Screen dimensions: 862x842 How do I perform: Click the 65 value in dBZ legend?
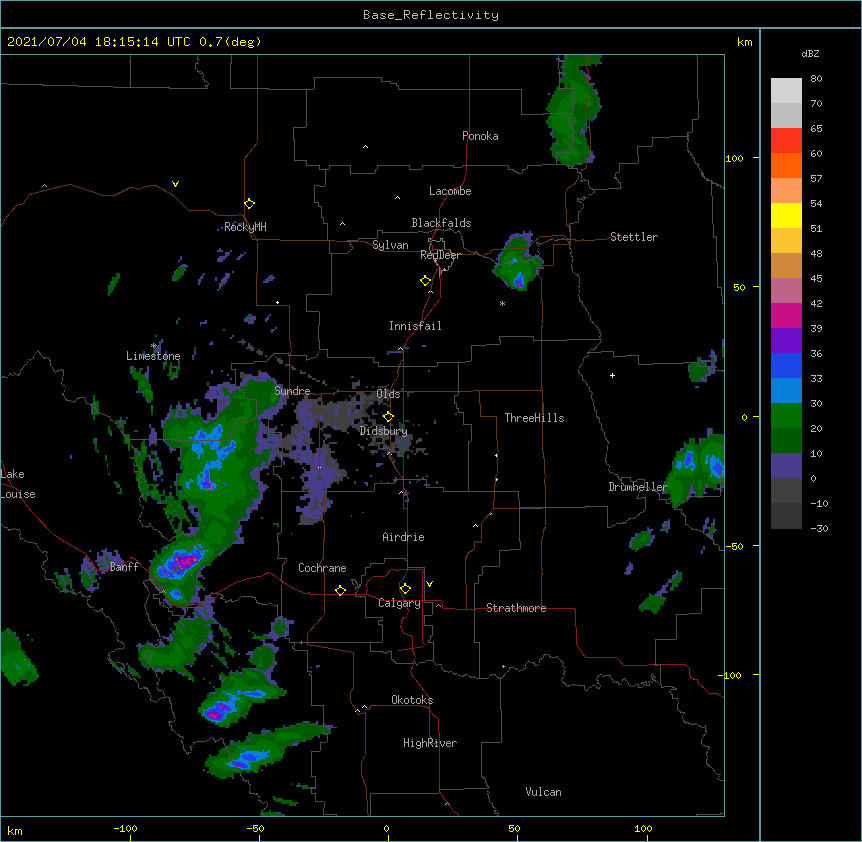pos(816,128)
